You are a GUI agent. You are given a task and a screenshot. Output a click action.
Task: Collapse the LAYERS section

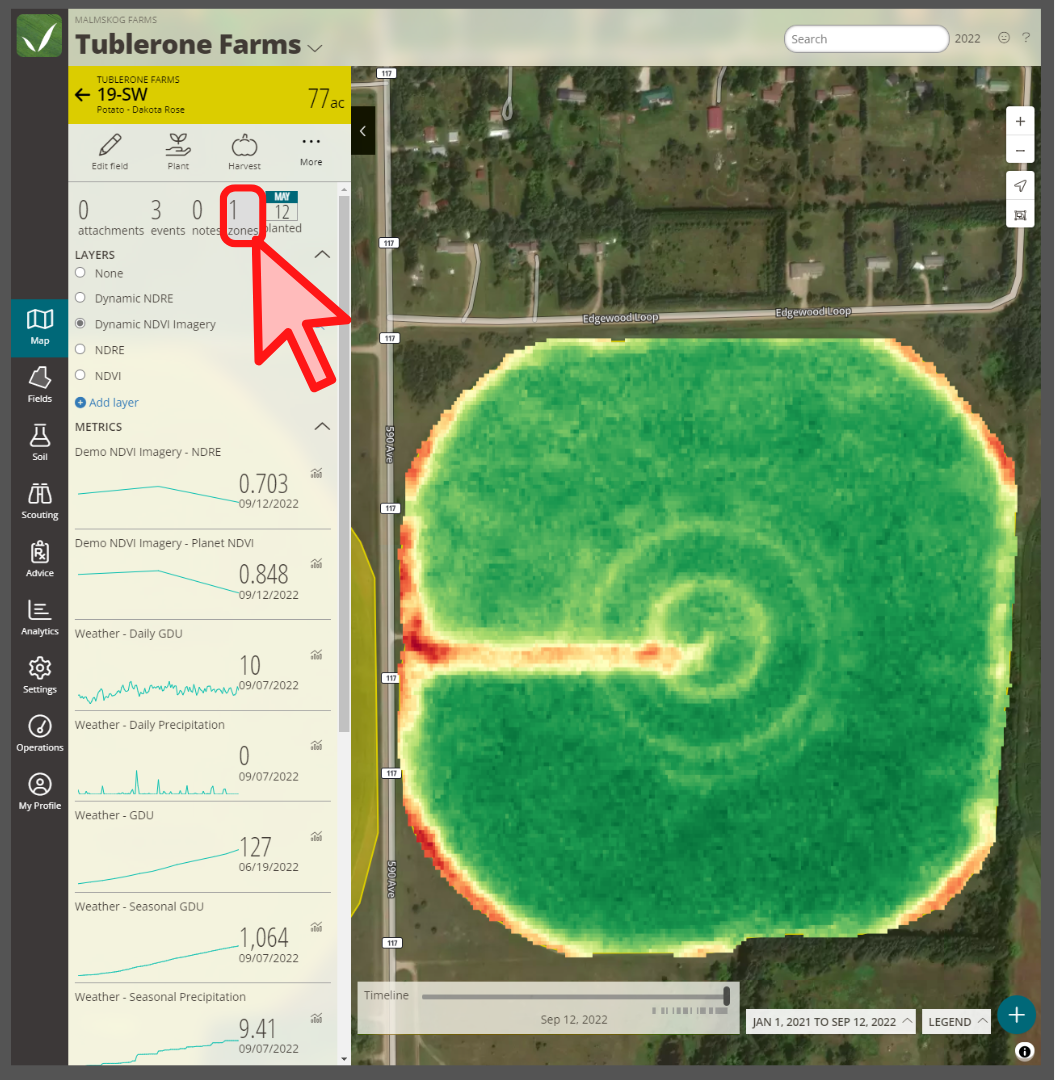322,254
